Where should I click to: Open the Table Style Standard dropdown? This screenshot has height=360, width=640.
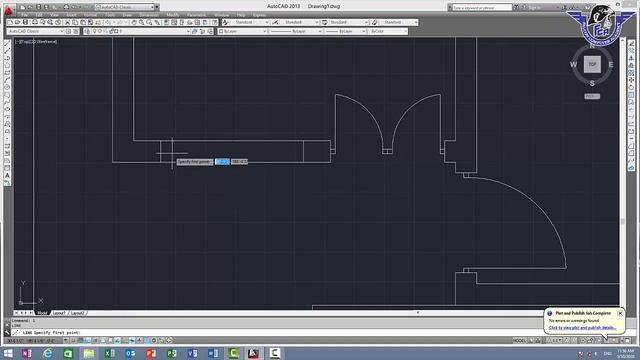349,22
